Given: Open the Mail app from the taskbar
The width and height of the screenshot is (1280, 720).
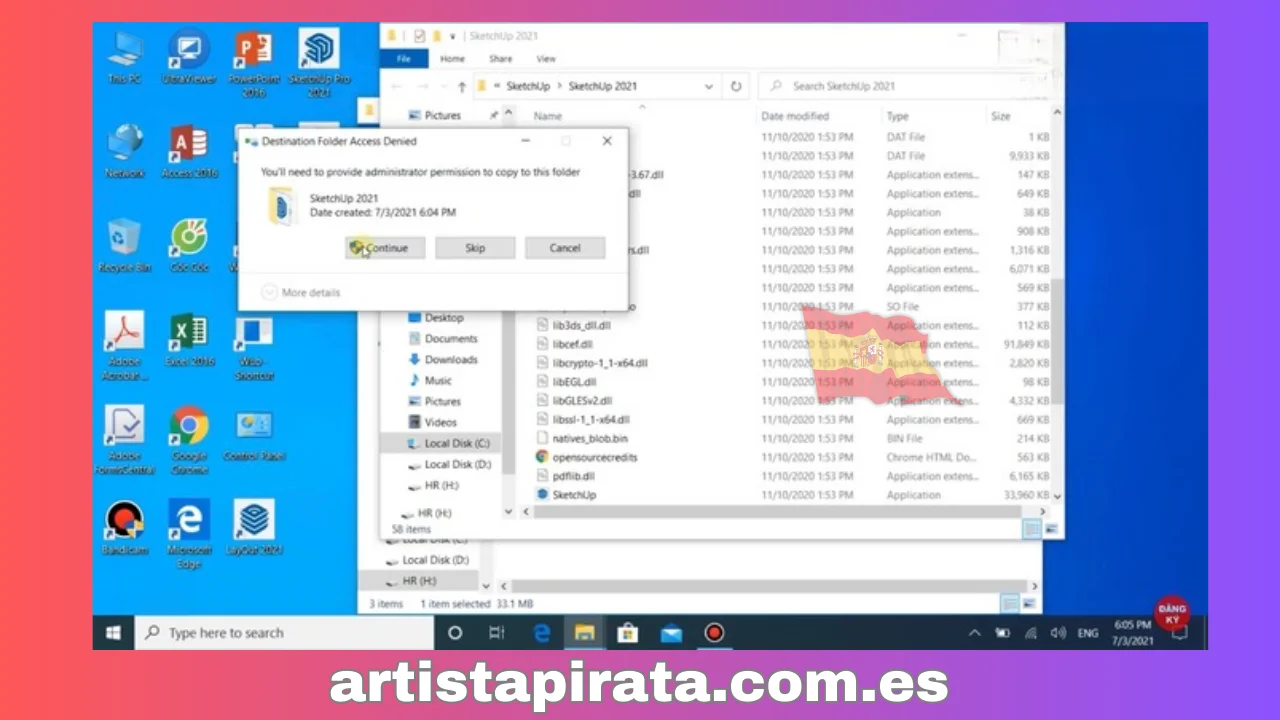Looking at the screenshot, I should (671, 633).
